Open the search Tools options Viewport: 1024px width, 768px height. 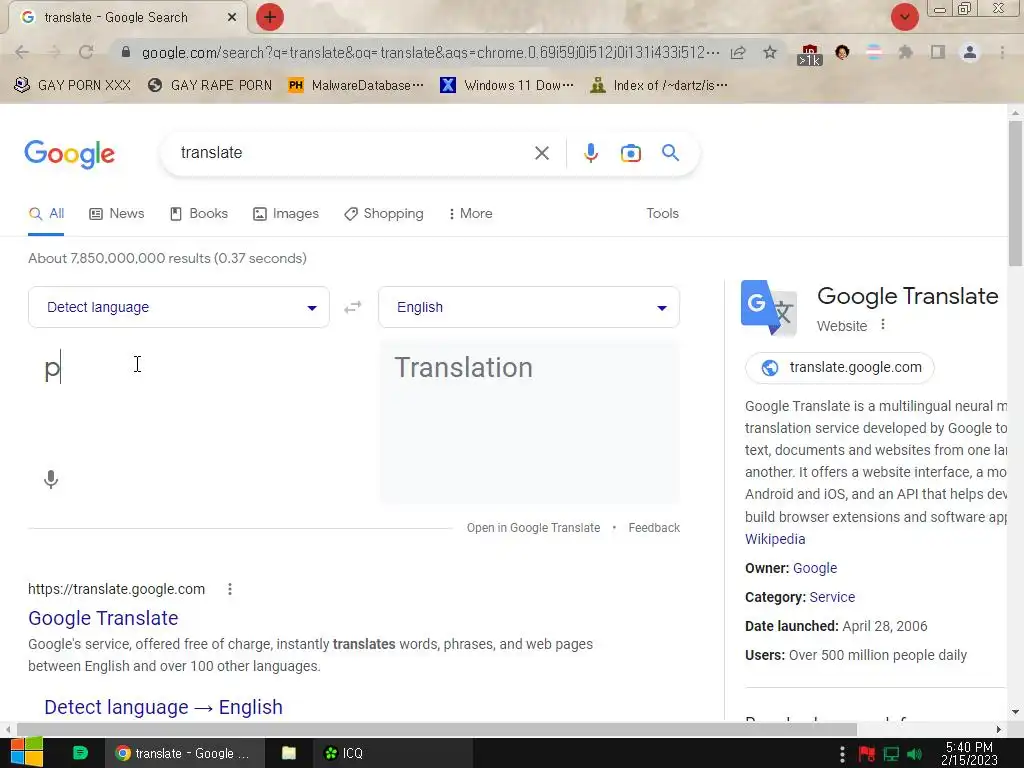[662, 214]
